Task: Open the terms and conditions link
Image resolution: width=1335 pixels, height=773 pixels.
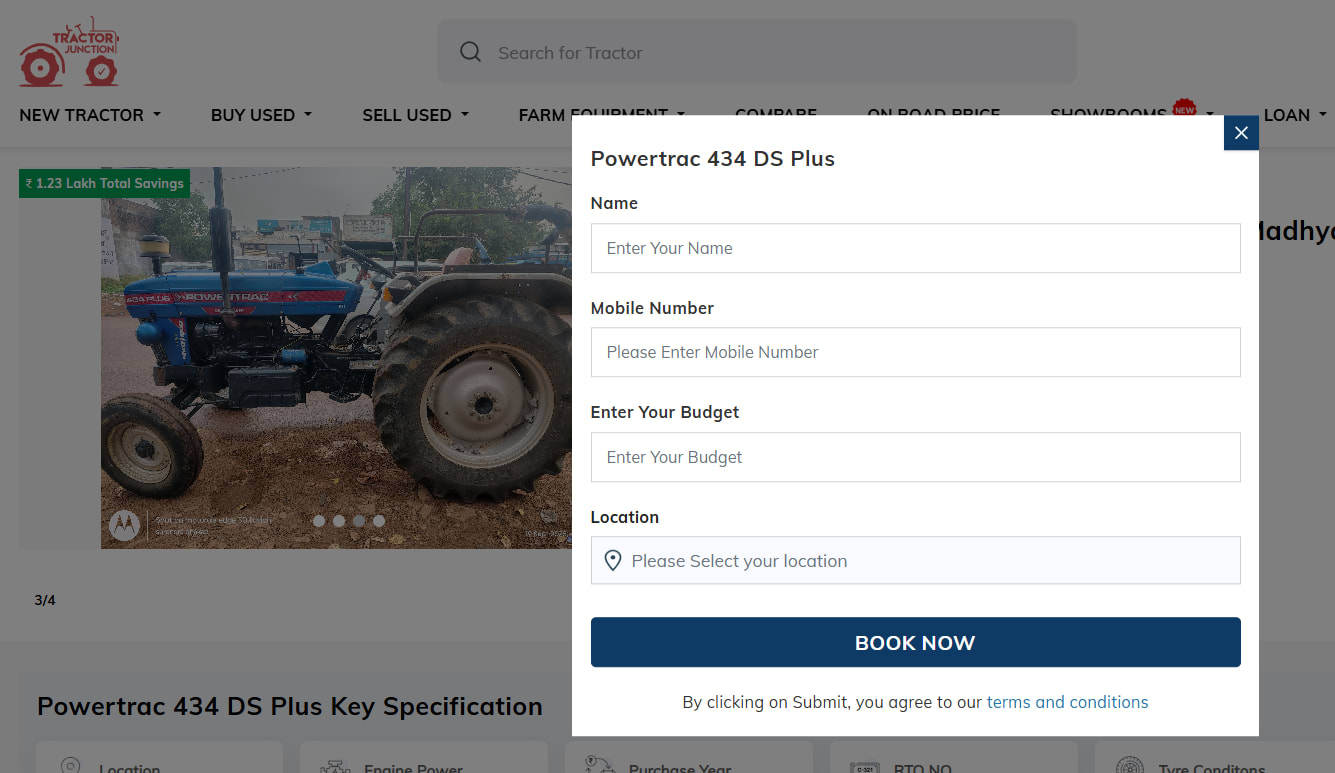Action: click(x=1067, y=702)
